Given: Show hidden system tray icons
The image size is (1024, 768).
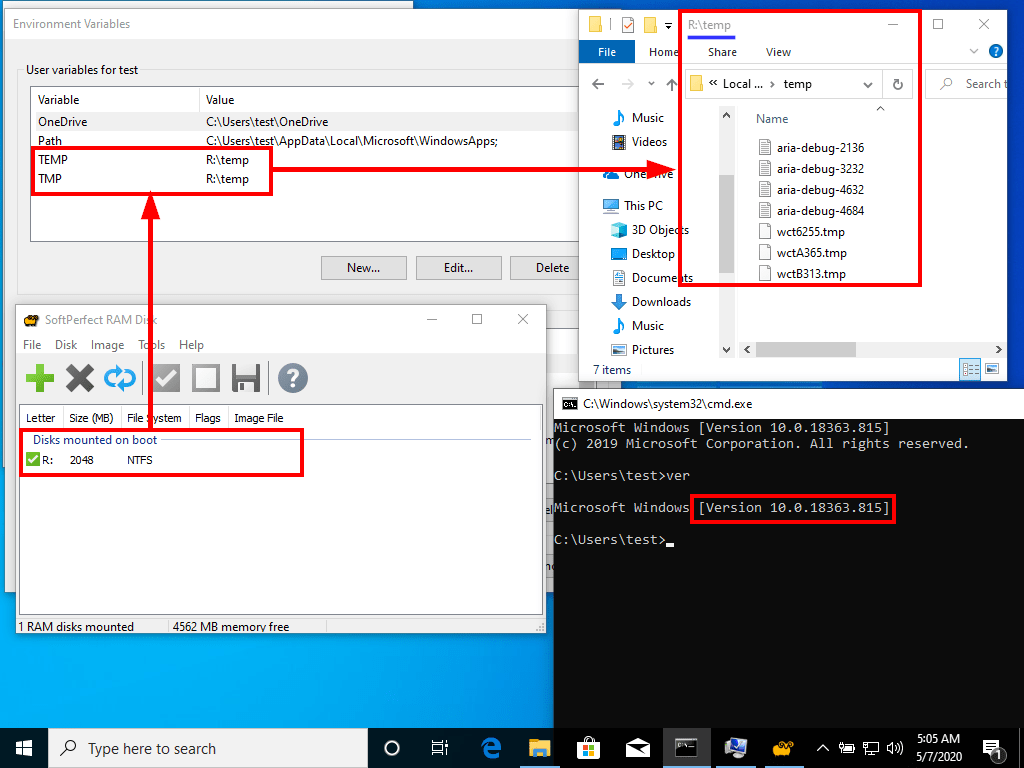Looking at the screenshot, I should [x=823, y=748].
